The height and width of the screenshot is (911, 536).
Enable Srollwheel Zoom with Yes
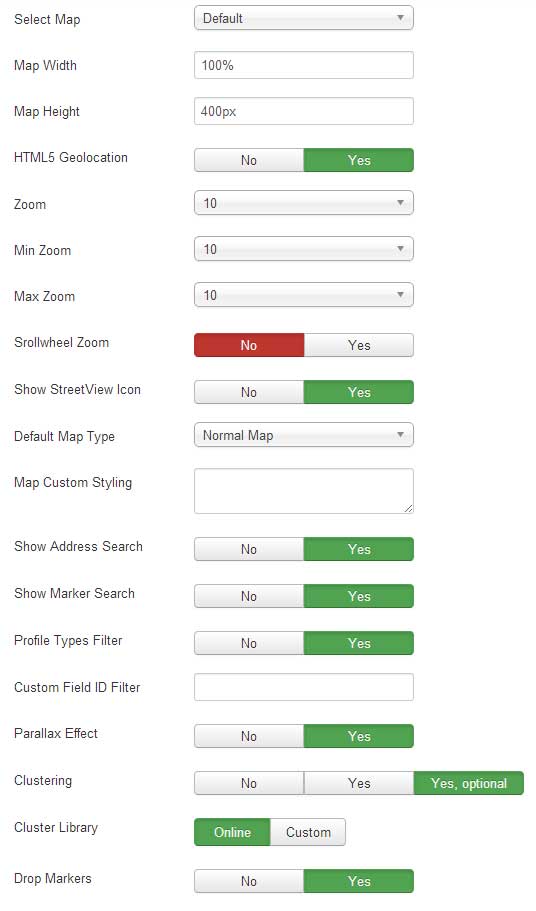click(x=359, y=345)
